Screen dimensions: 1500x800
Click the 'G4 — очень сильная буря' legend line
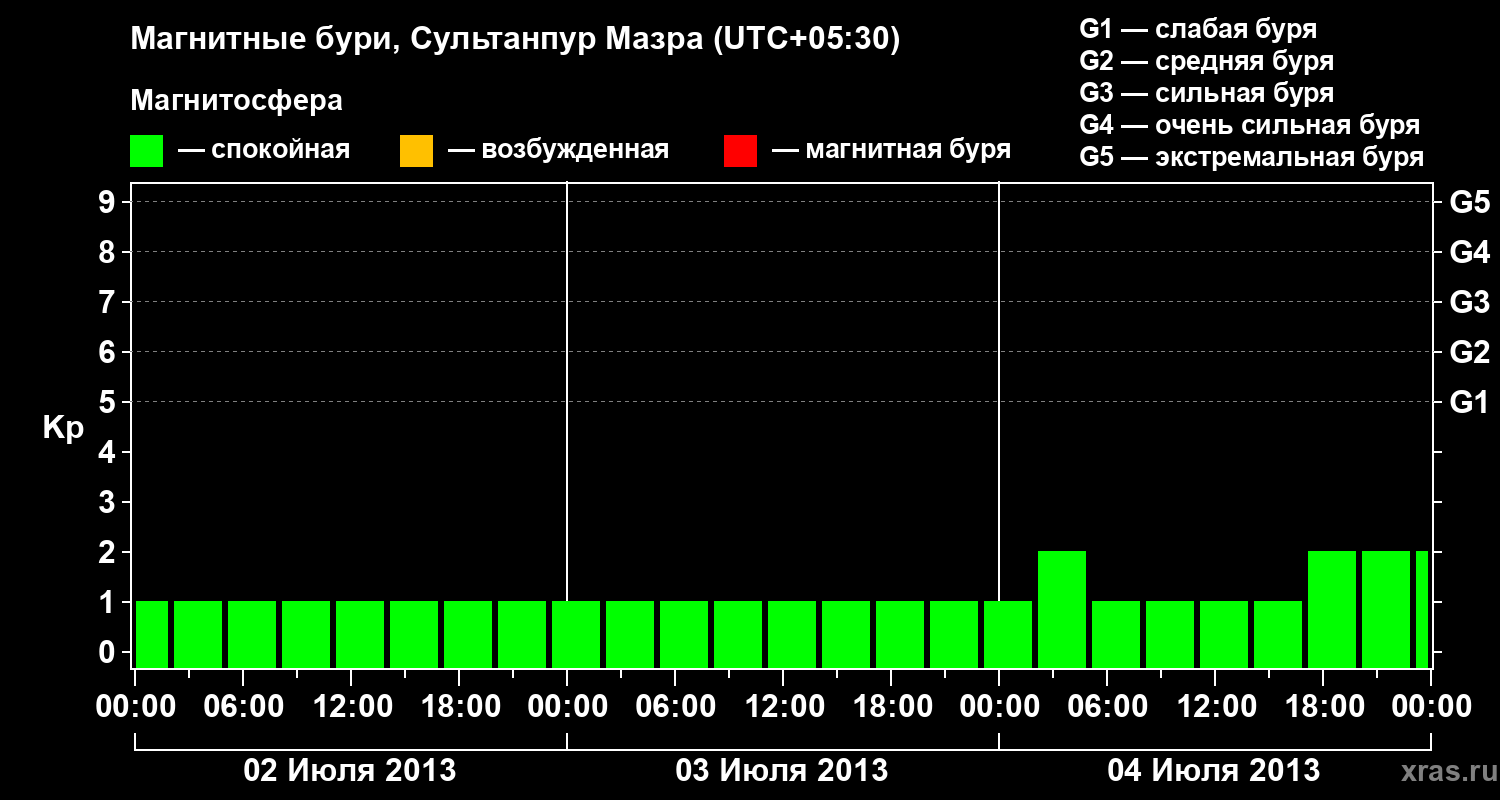(x=1250, y=125)
